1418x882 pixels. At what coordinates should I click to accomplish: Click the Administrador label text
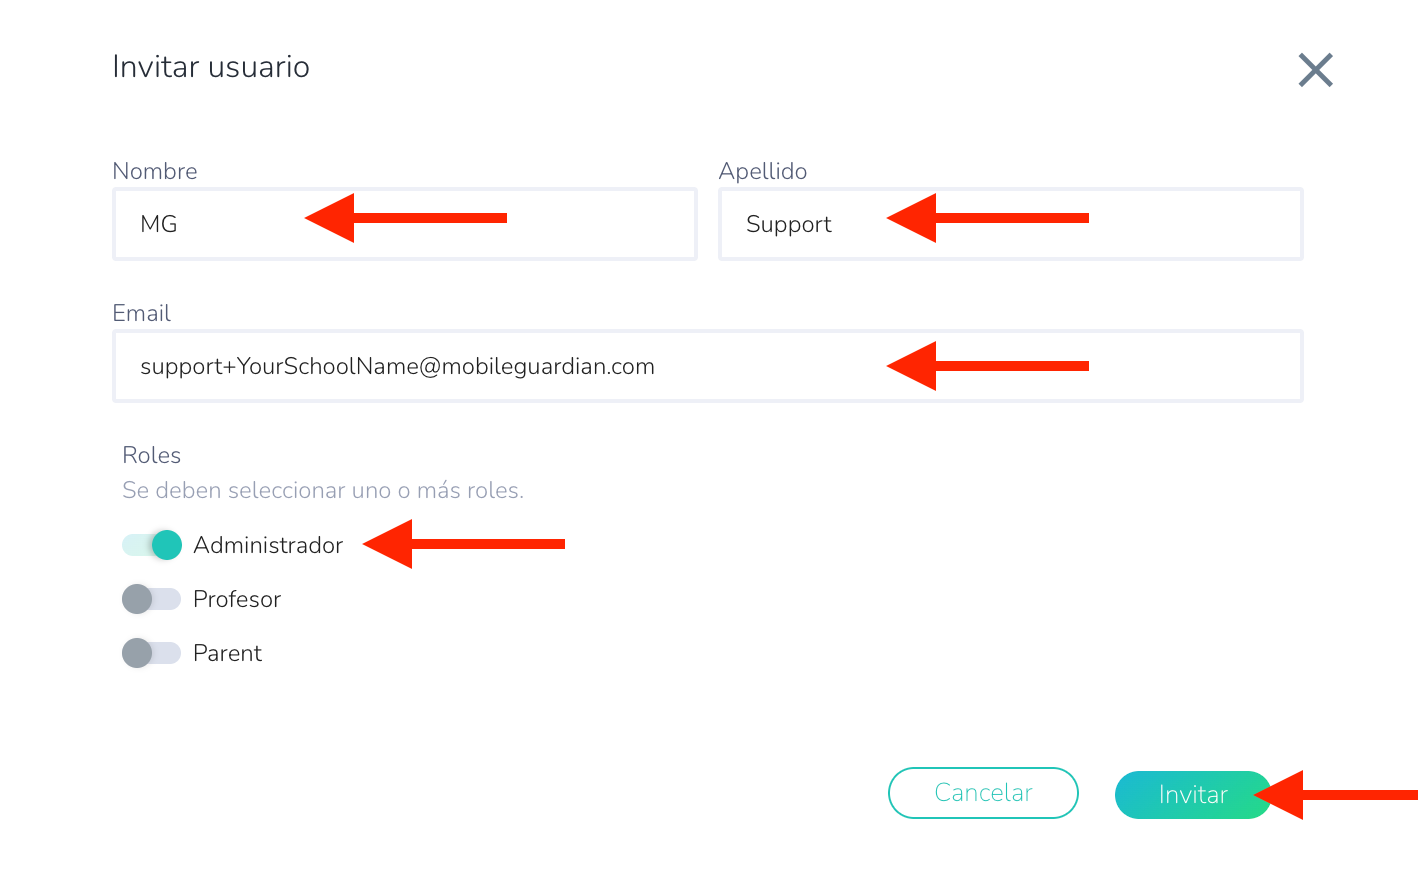[268, 545]
